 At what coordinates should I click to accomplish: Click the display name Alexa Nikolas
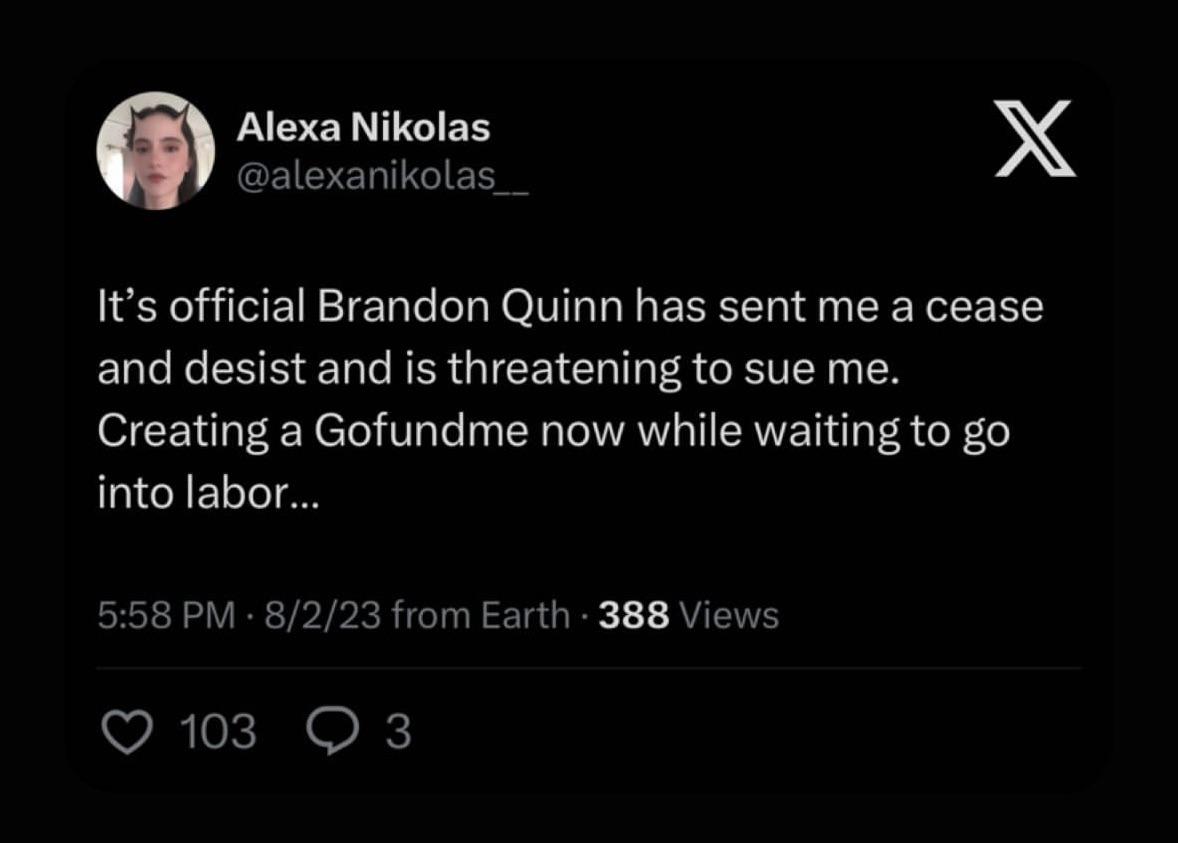[363, 127]
